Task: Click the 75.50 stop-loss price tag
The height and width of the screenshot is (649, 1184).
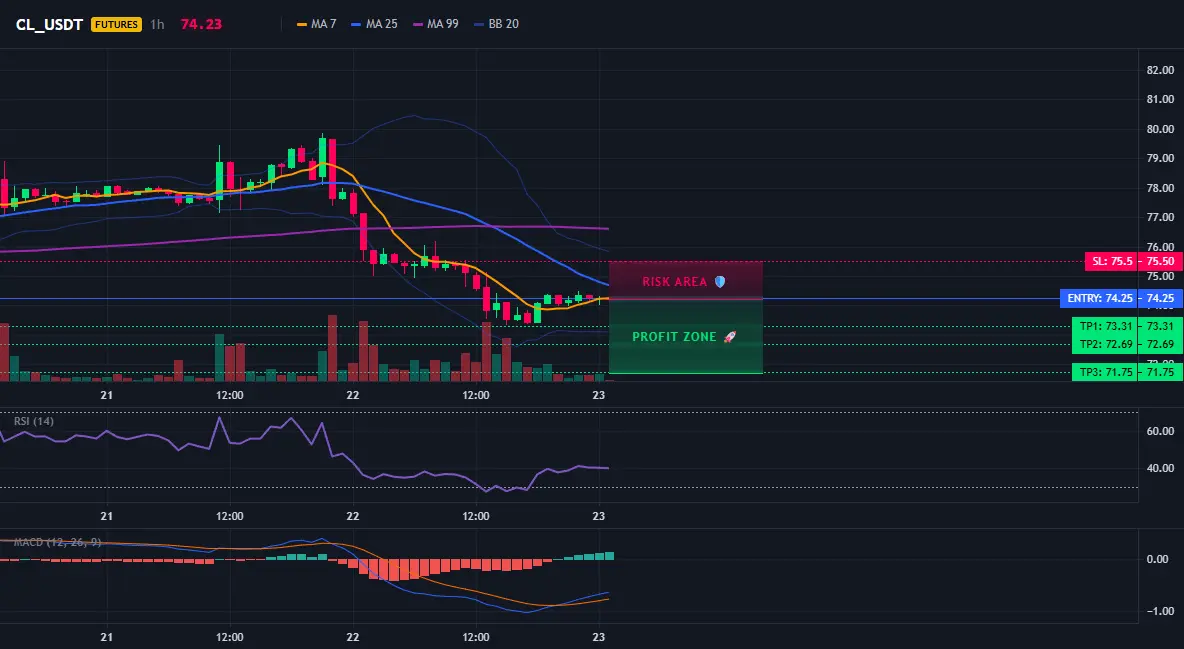Action: click(1161, 261)
